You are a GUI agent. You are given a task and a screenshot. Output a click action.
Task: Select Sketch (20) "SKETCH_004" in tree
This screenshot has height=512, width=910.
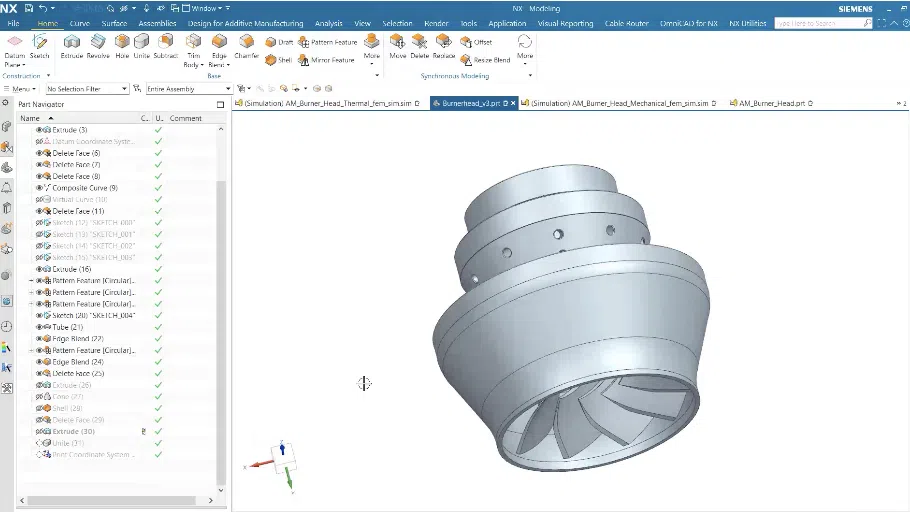coord(93,316)
